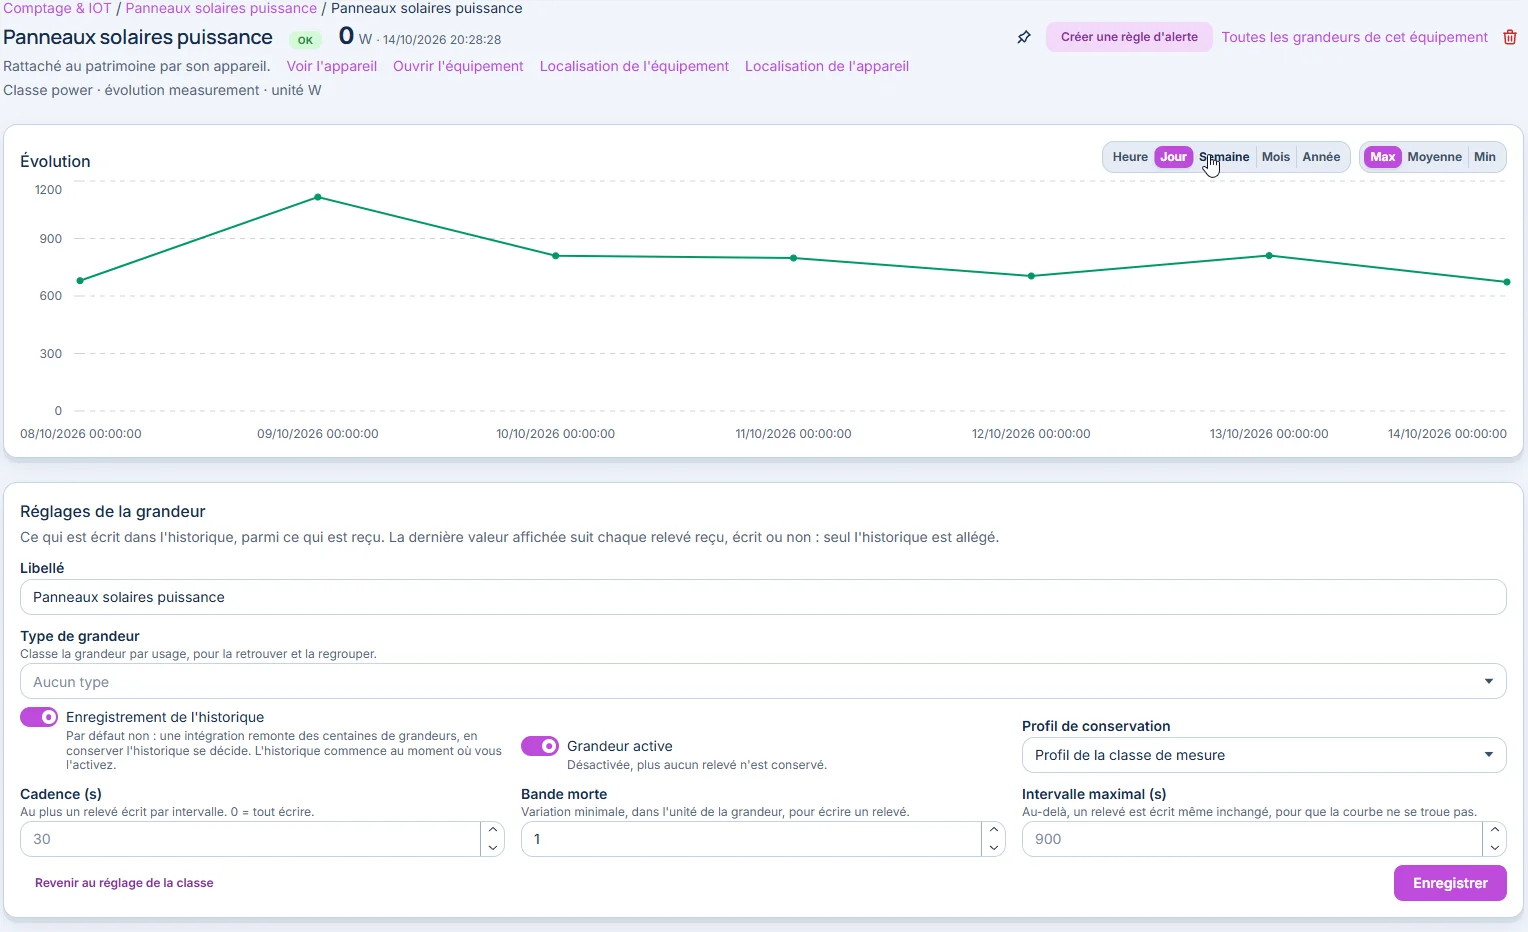Image resolution: width=1528 pixels, height=932 pixels.
Task: Click the "Évolution" chart title
Action: point(55,161)
